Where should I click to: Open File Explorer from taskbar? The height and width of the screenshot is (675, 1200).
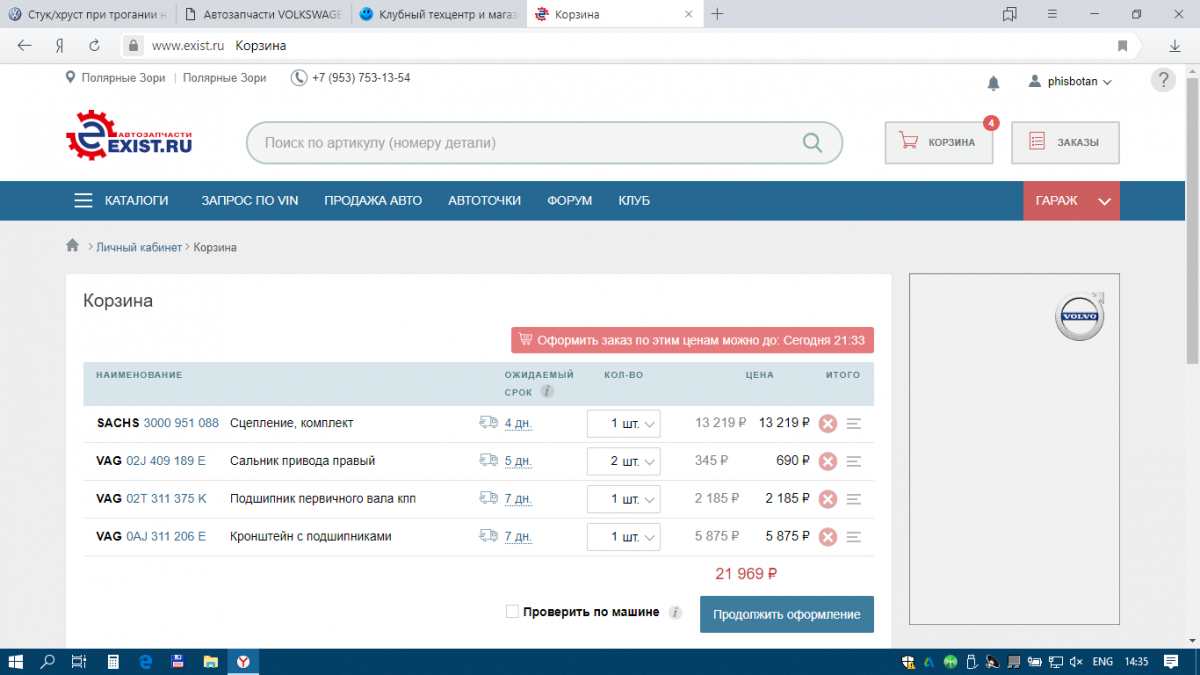(210, 661)
